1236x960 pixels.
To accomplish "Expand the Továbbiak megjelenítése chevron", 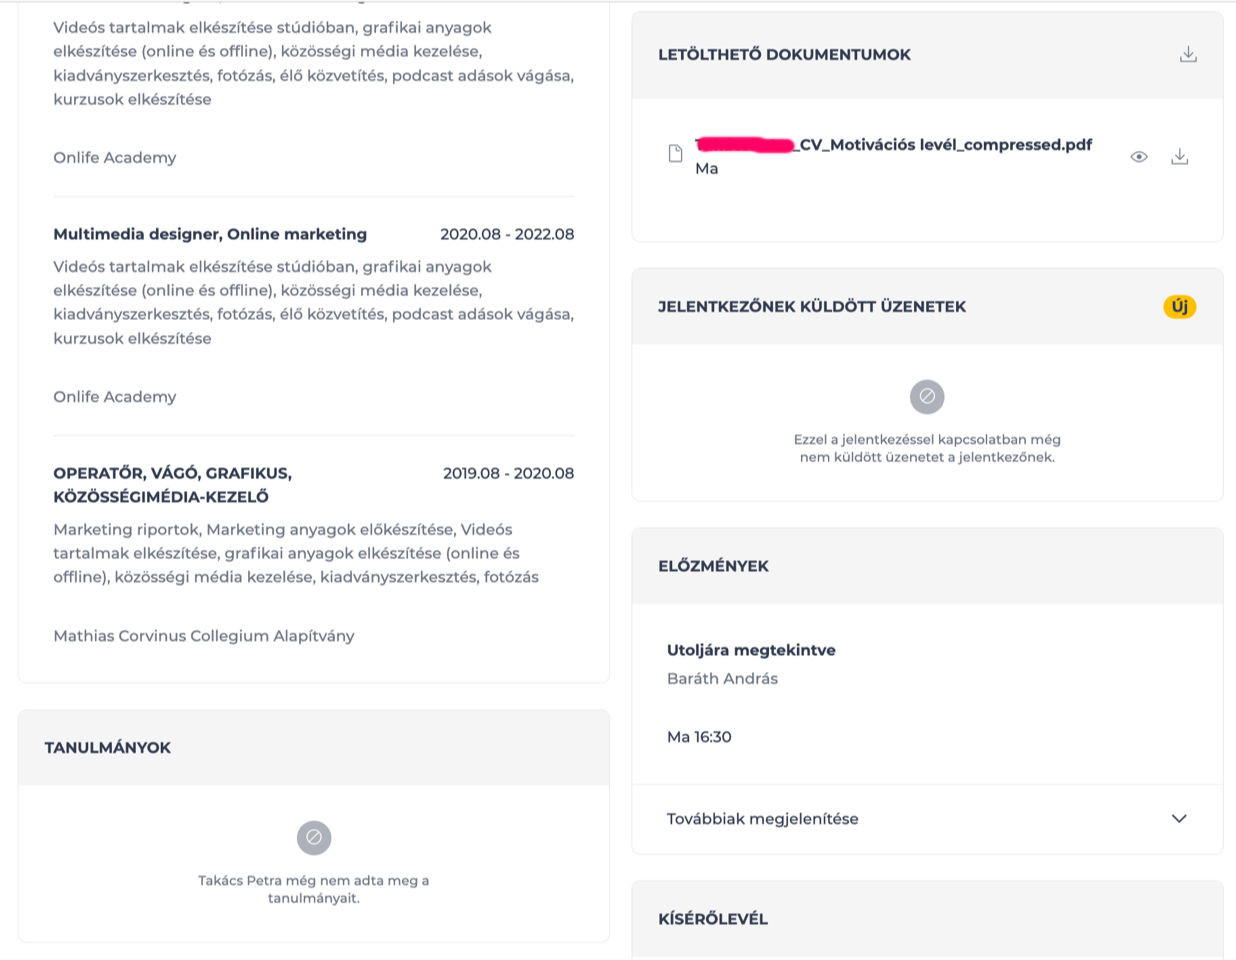I will [x=1179, y=818].
